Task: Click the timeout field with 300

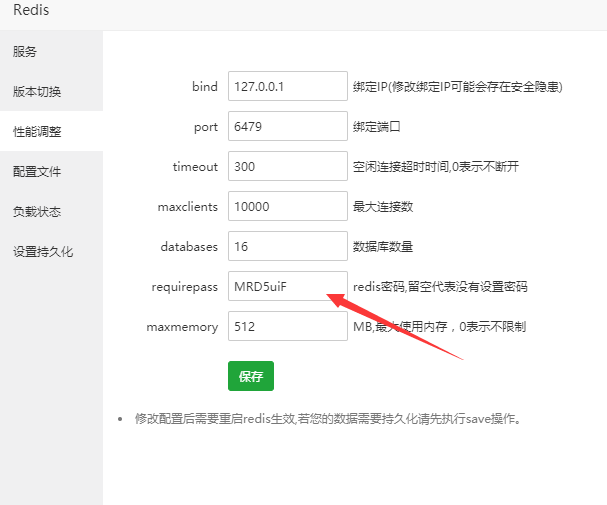Action: pos(288,166)
